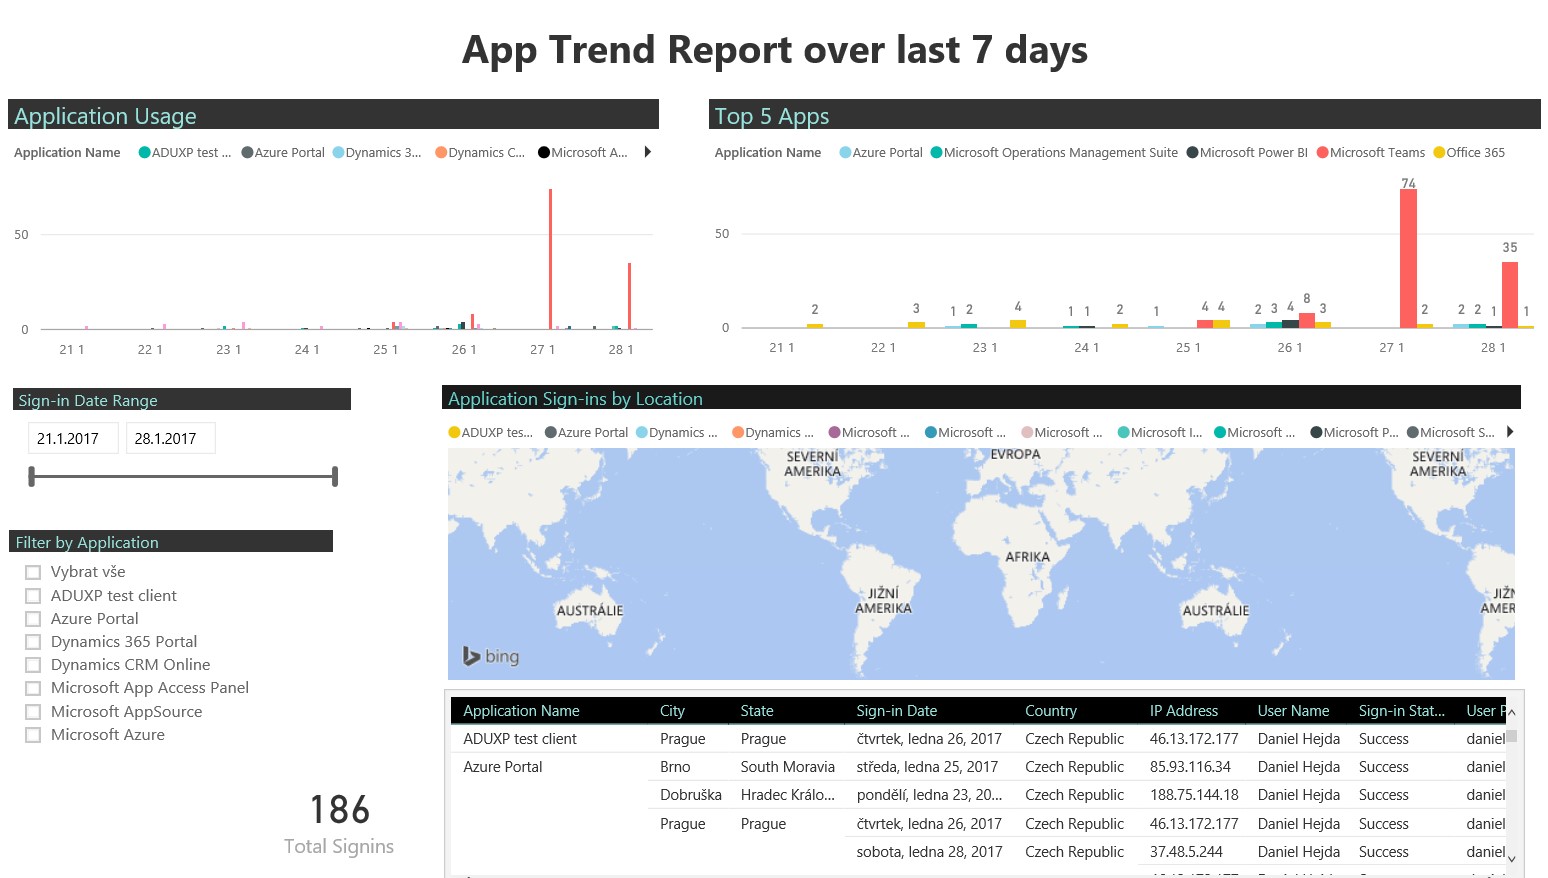1548x878 pixels.
Task: Click Azure Portal cell in table
Action: click(503, 767)
